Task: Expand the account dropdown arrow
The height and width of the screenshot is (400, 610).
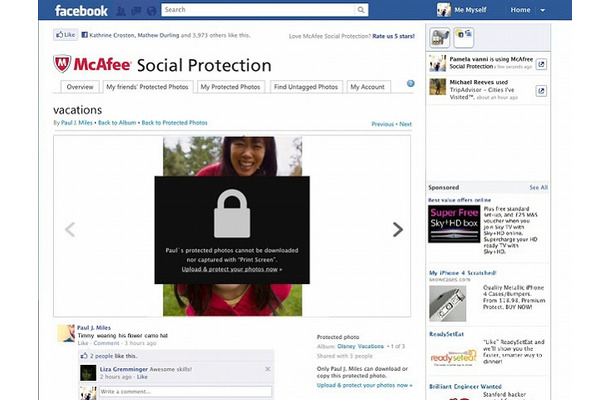Action: click(x=543, y=11)
